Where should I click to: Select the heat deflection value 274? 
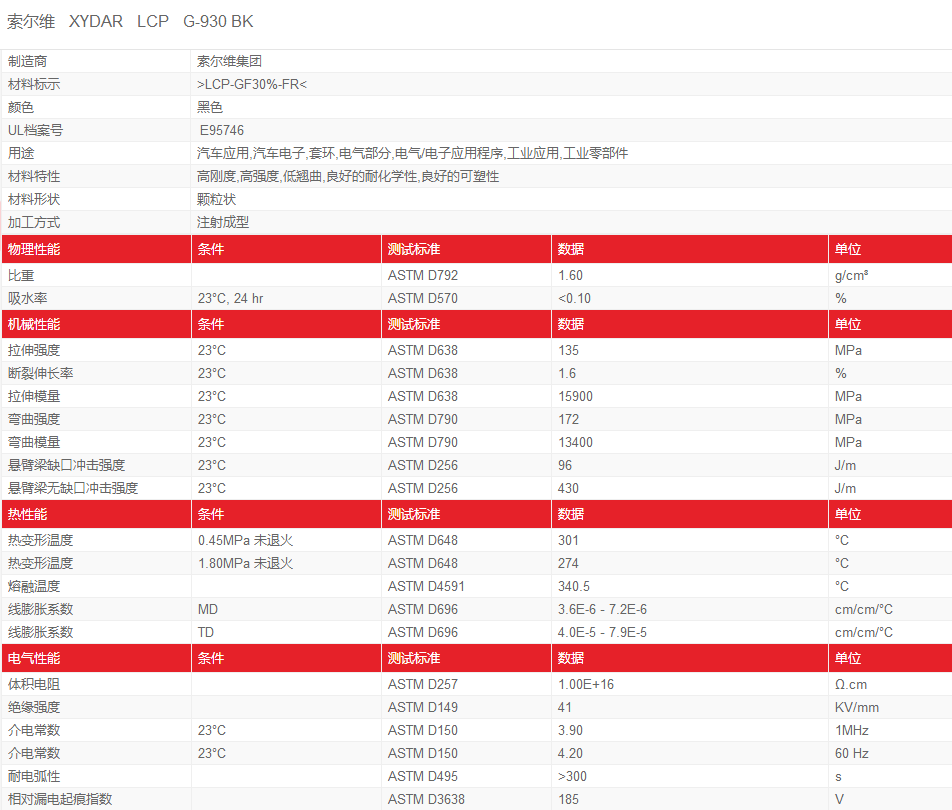(x=568, y=563)
